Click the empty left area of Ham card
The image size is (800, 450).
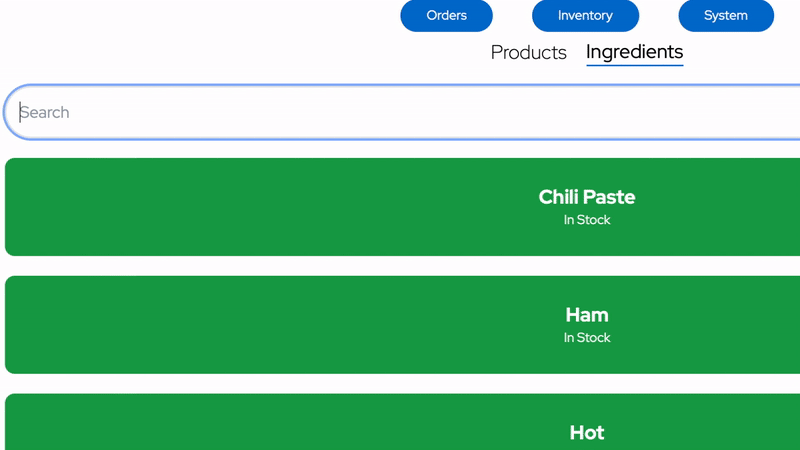(x=153, y=324)
